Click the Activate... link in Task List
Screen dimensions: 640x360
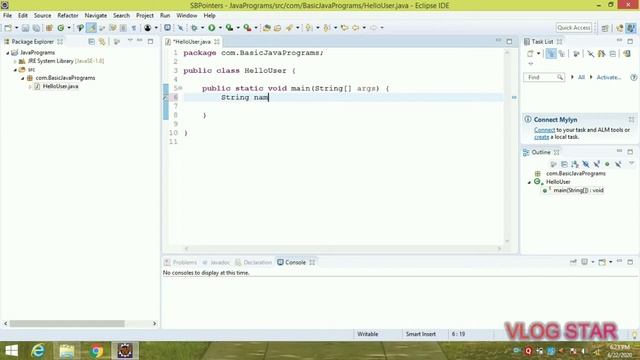click(609, 77)
